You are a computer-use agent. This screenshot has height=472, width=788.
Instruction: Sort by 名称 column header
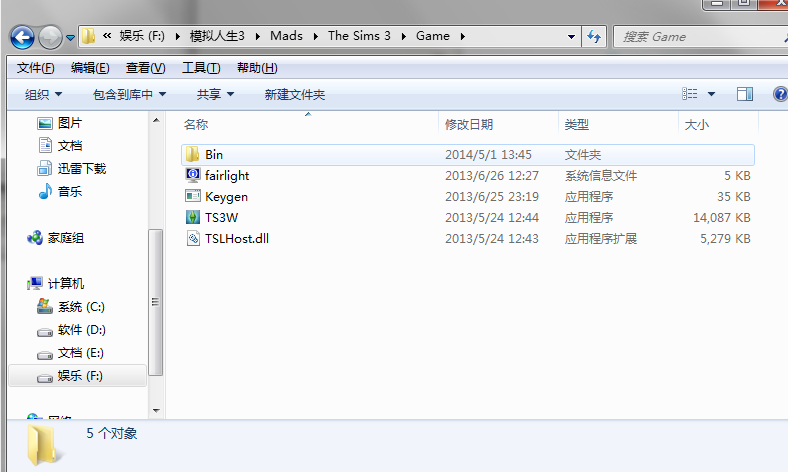pyautogui.click(x=196, y=124)
